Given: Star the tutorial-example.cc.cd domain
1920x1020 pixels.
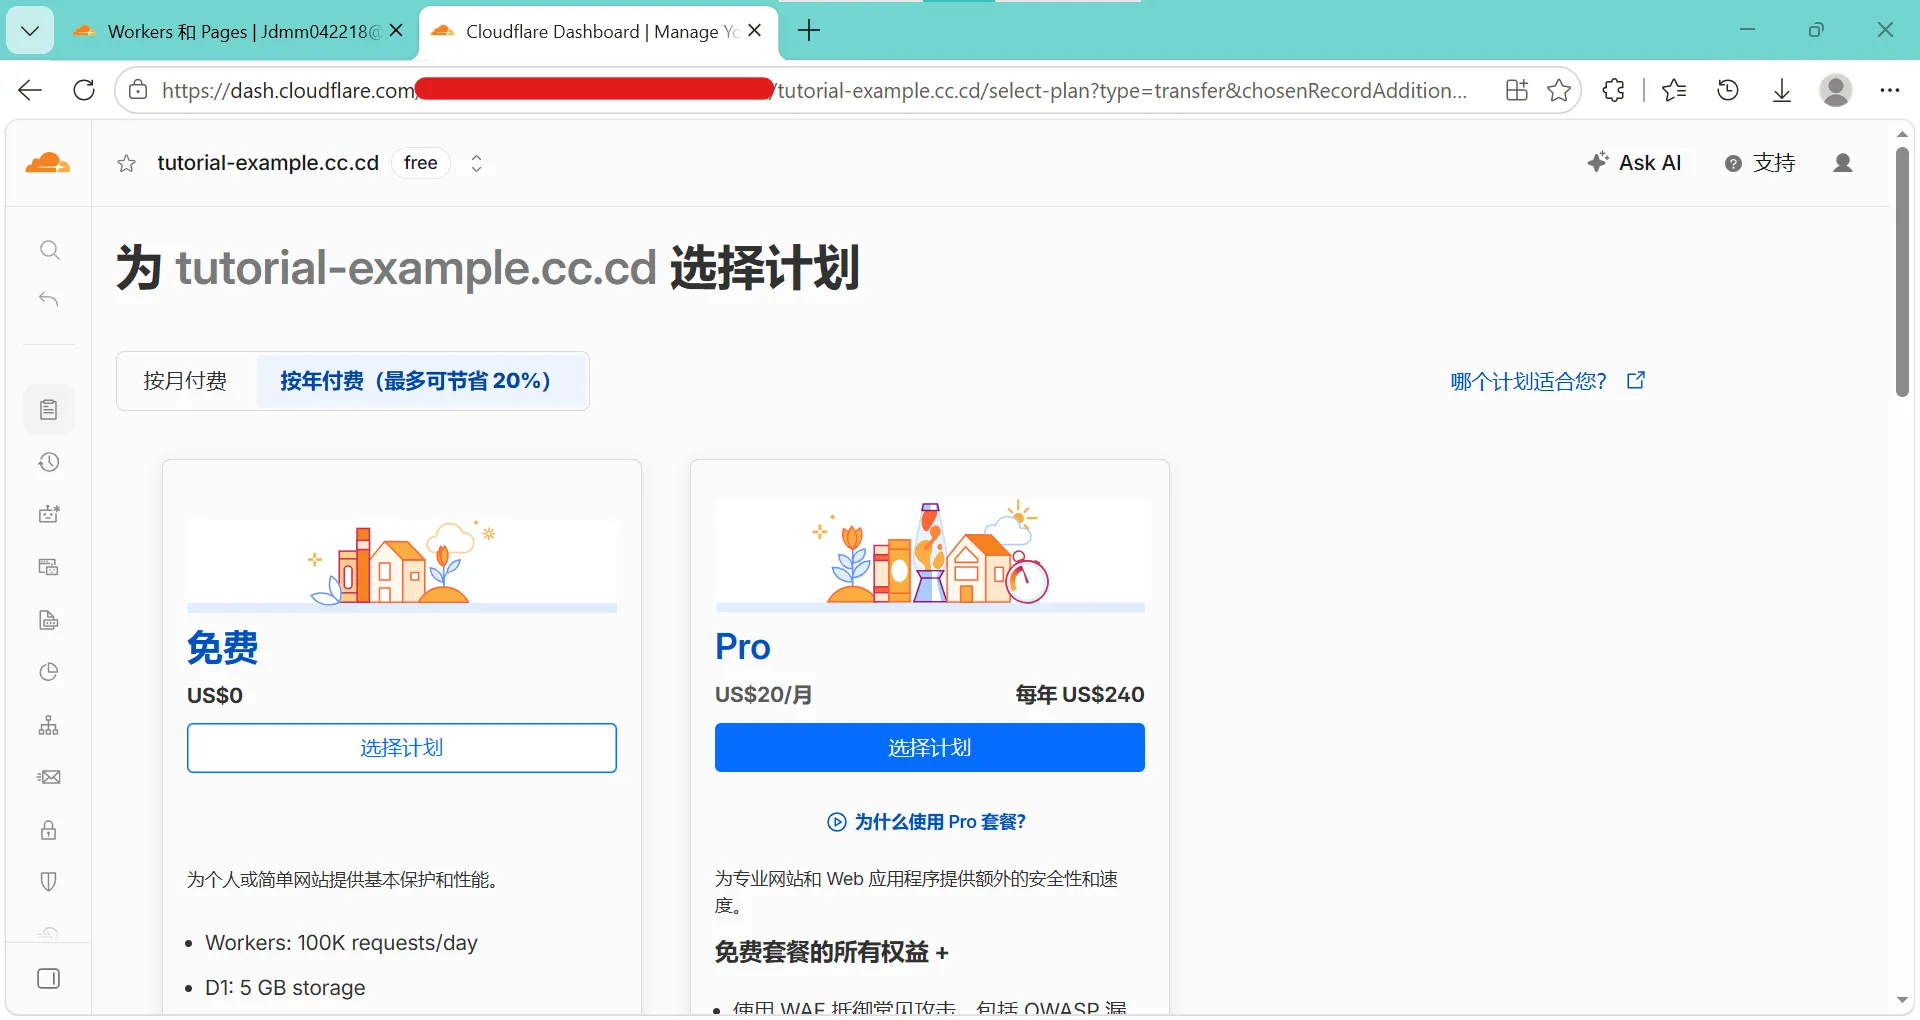Looking at the screenshot, I should (126, 164).
